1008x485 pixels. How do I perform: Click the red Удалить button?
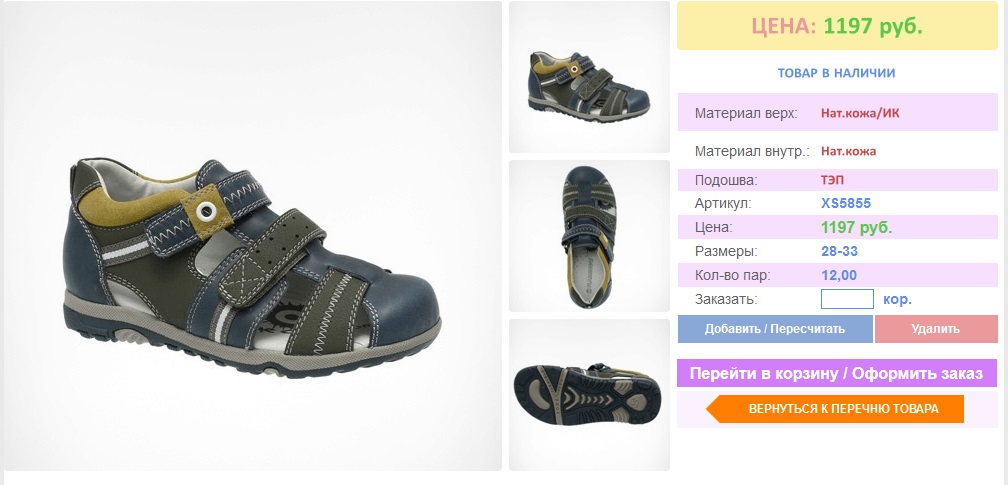click(x=936, y=329)
